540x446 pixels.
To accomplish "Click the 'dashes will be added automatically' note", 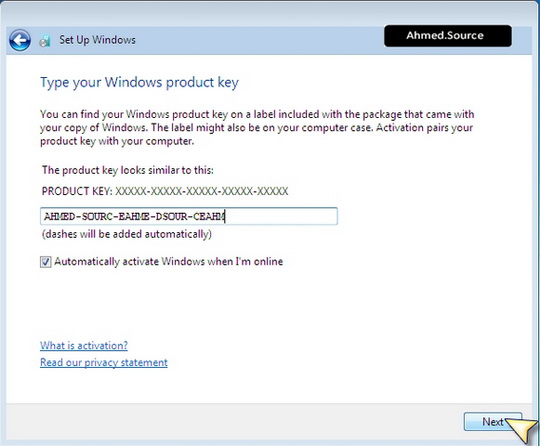I will tap(126, 234).
